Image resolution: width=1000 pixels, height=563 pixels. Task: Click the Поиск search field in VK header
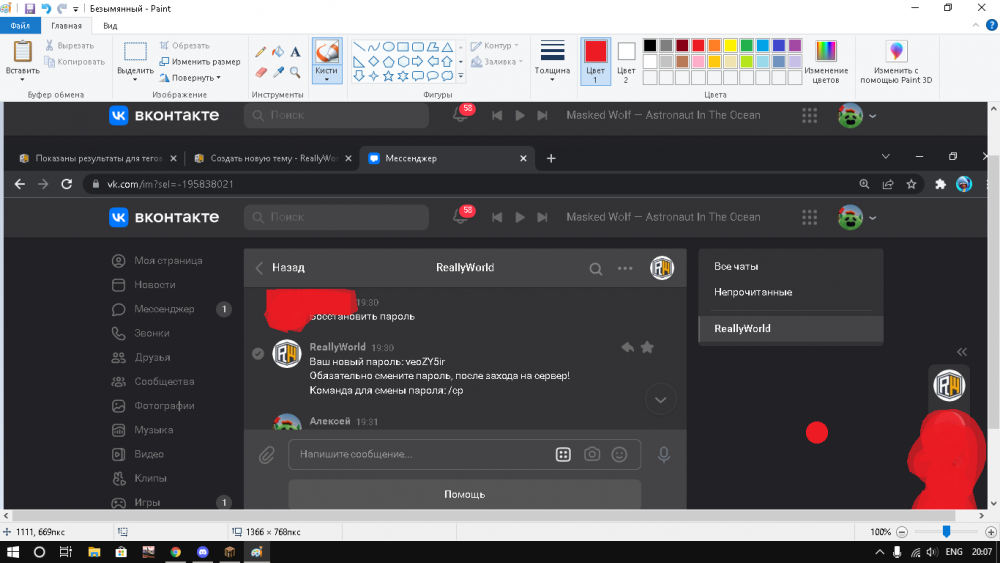coord(336,217)
